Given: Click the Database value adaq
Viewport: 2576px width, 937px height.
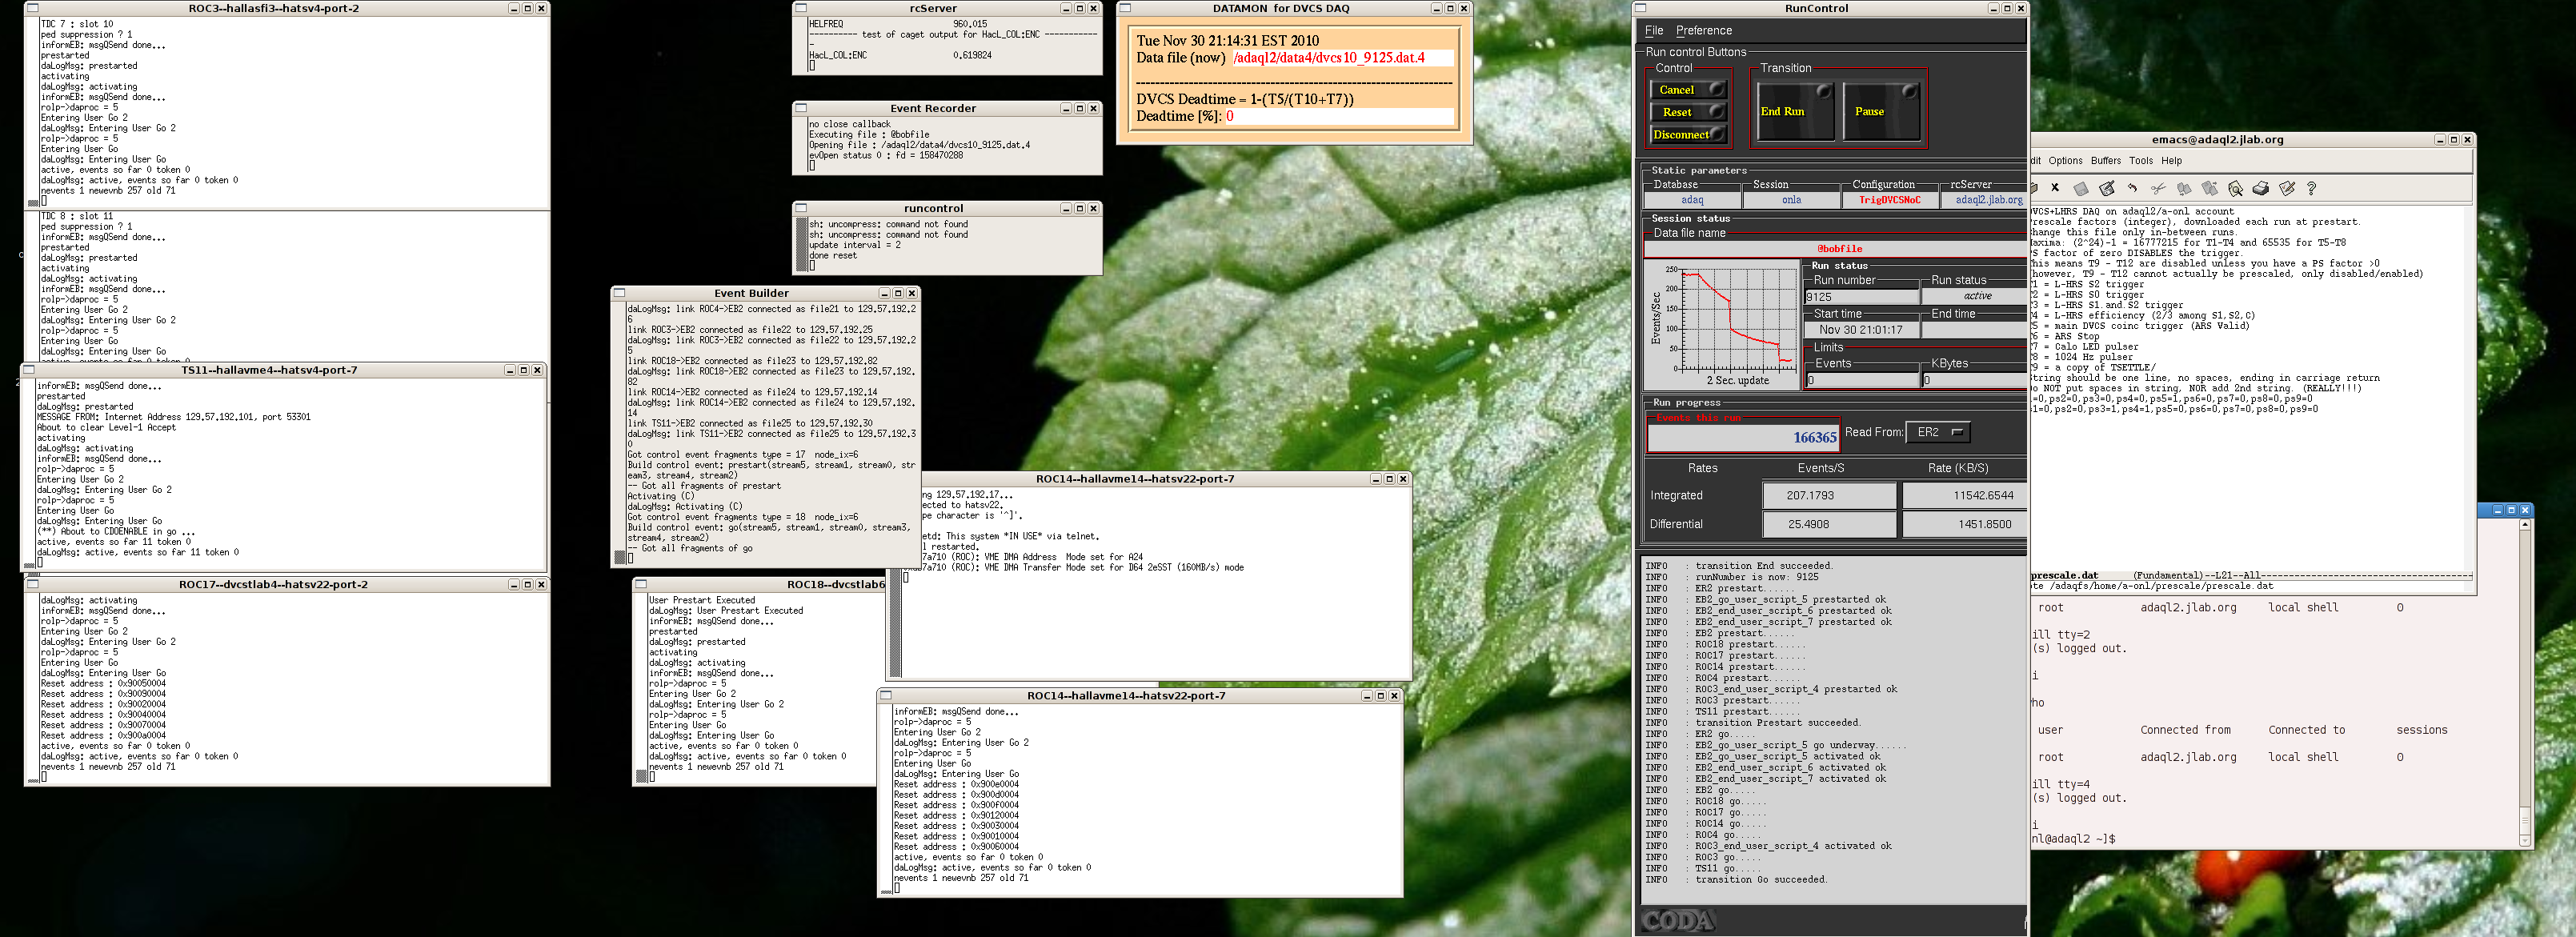Looking at the screenshot, I should [1692, 200].
